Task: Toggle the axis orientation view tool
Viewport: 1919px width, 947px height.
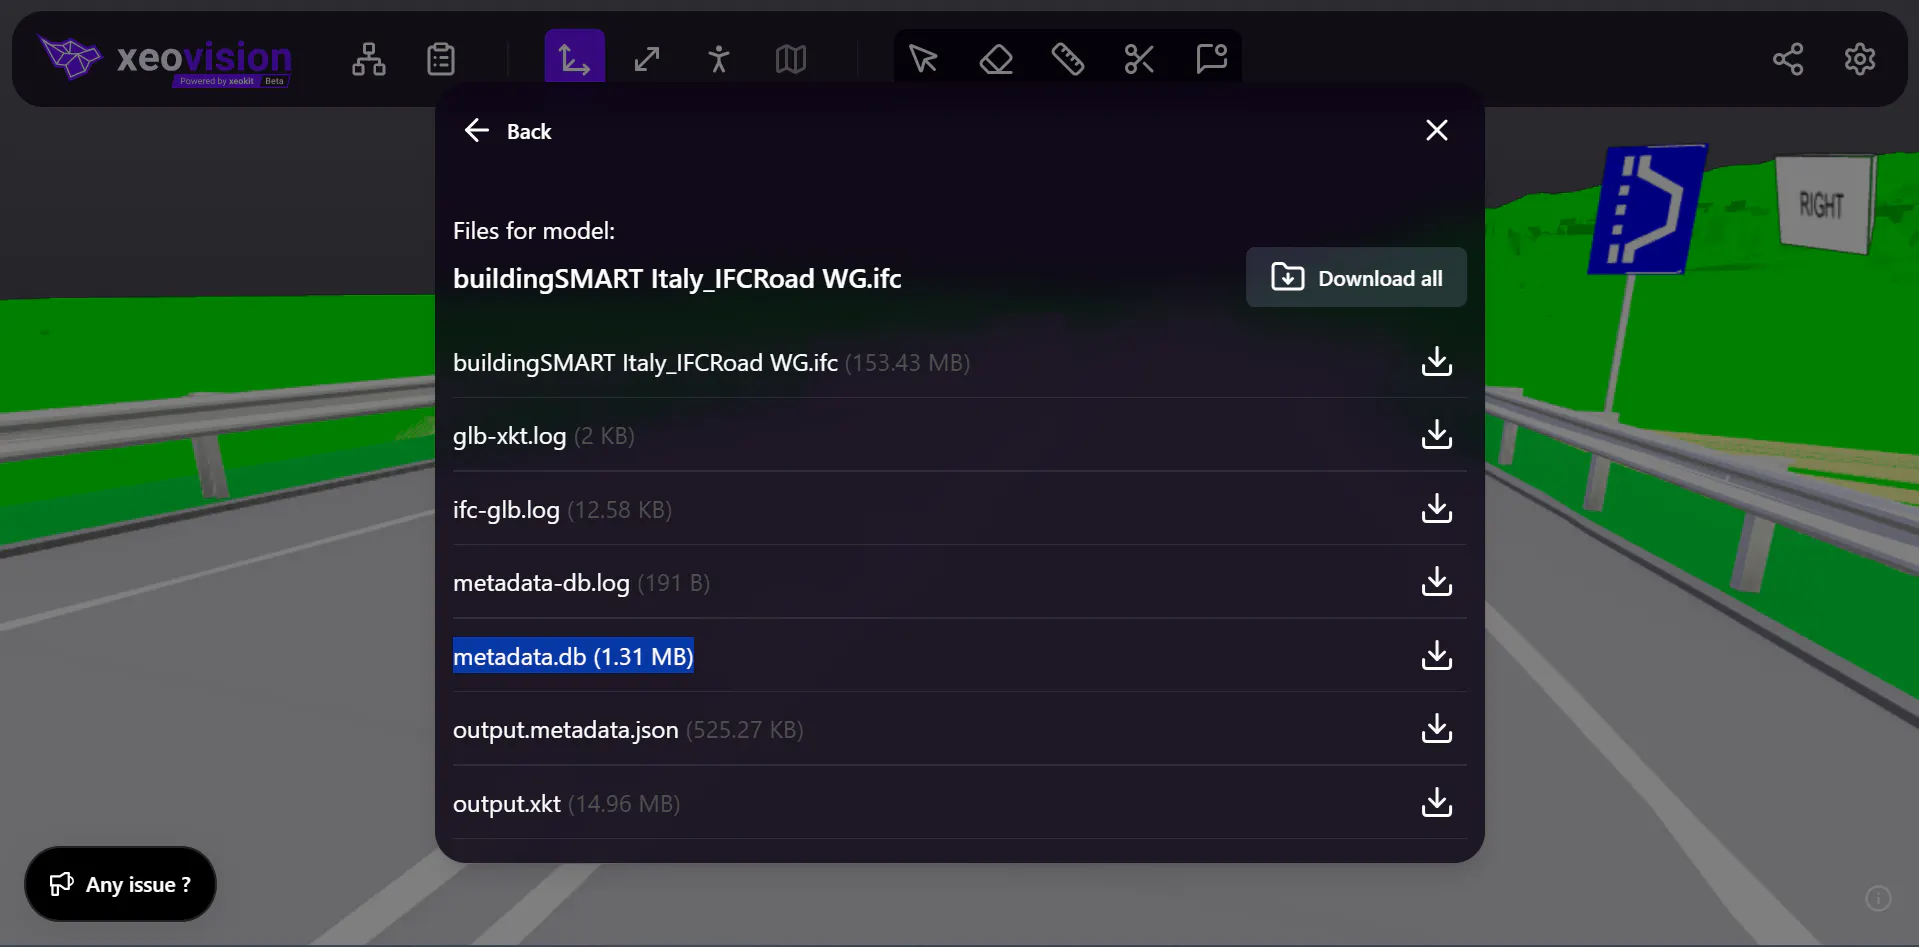Action: pyautogui.click(x=575, y=58)
